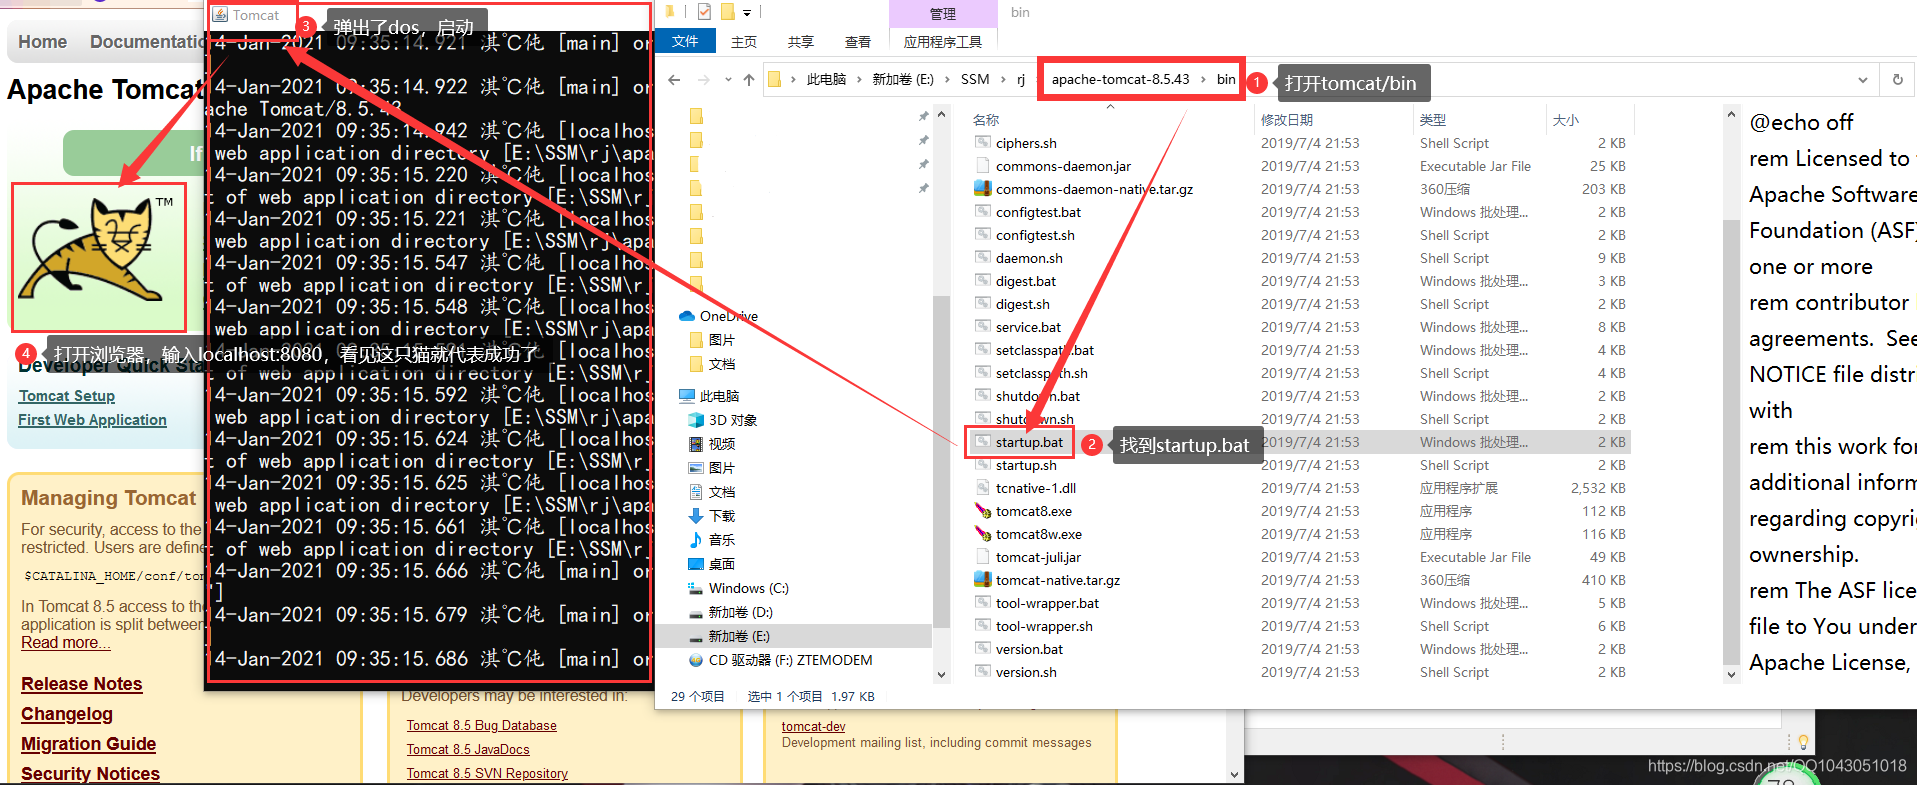Click the Back arrow in File Explorer
The height and width of the screenshot is (785, 1917).
tap(674, 80)
